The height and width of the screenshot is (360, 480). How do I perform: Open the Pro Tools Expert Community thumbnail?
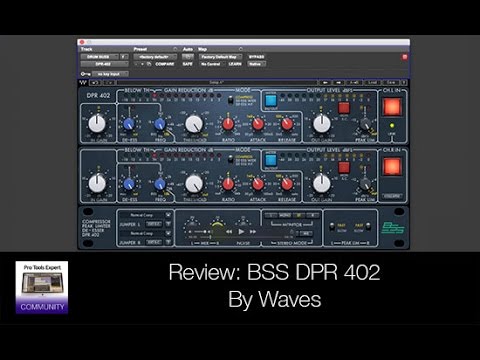(x=42, y=287)
